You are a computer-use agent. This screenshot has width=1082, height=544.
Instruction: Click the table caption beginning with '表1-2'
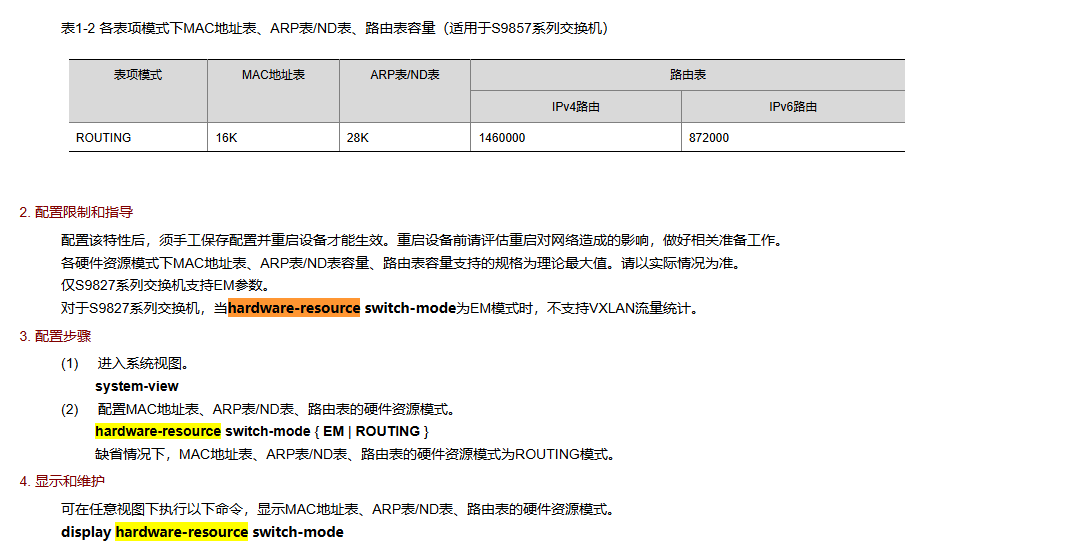pos(335,28)
